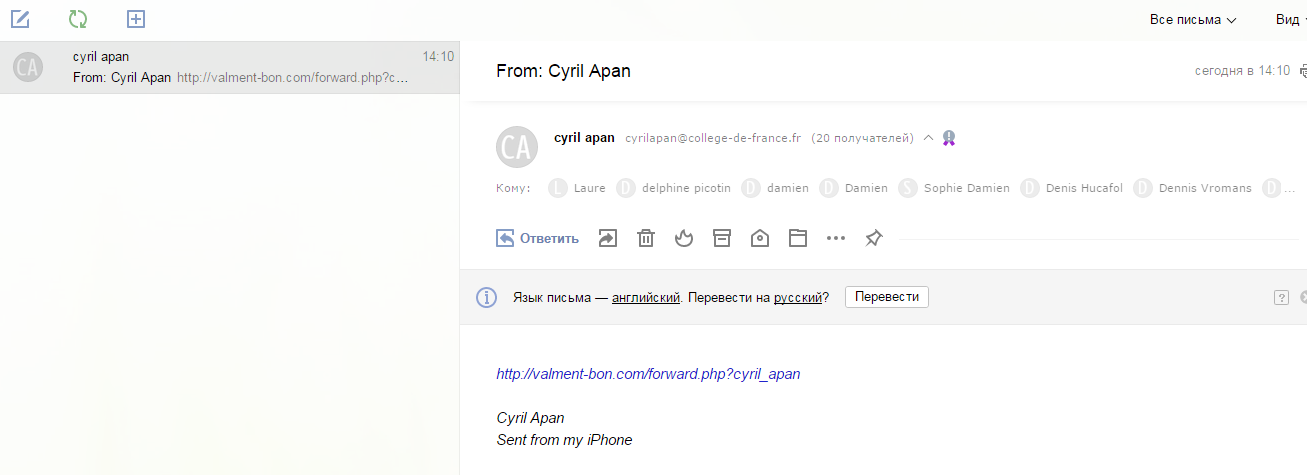Delete the email with the trash icon
Image resolution: width=1307 pixels, height=475 pixels.
coord(647,238)
